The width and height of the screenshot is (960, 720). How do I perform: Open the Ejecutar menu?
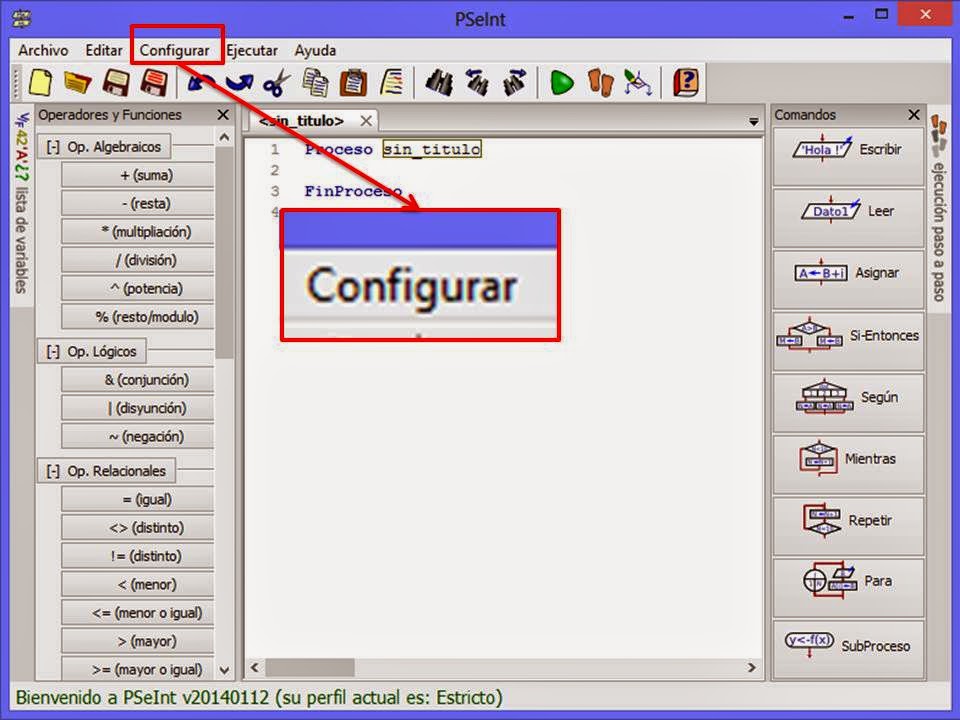point(252,50)
